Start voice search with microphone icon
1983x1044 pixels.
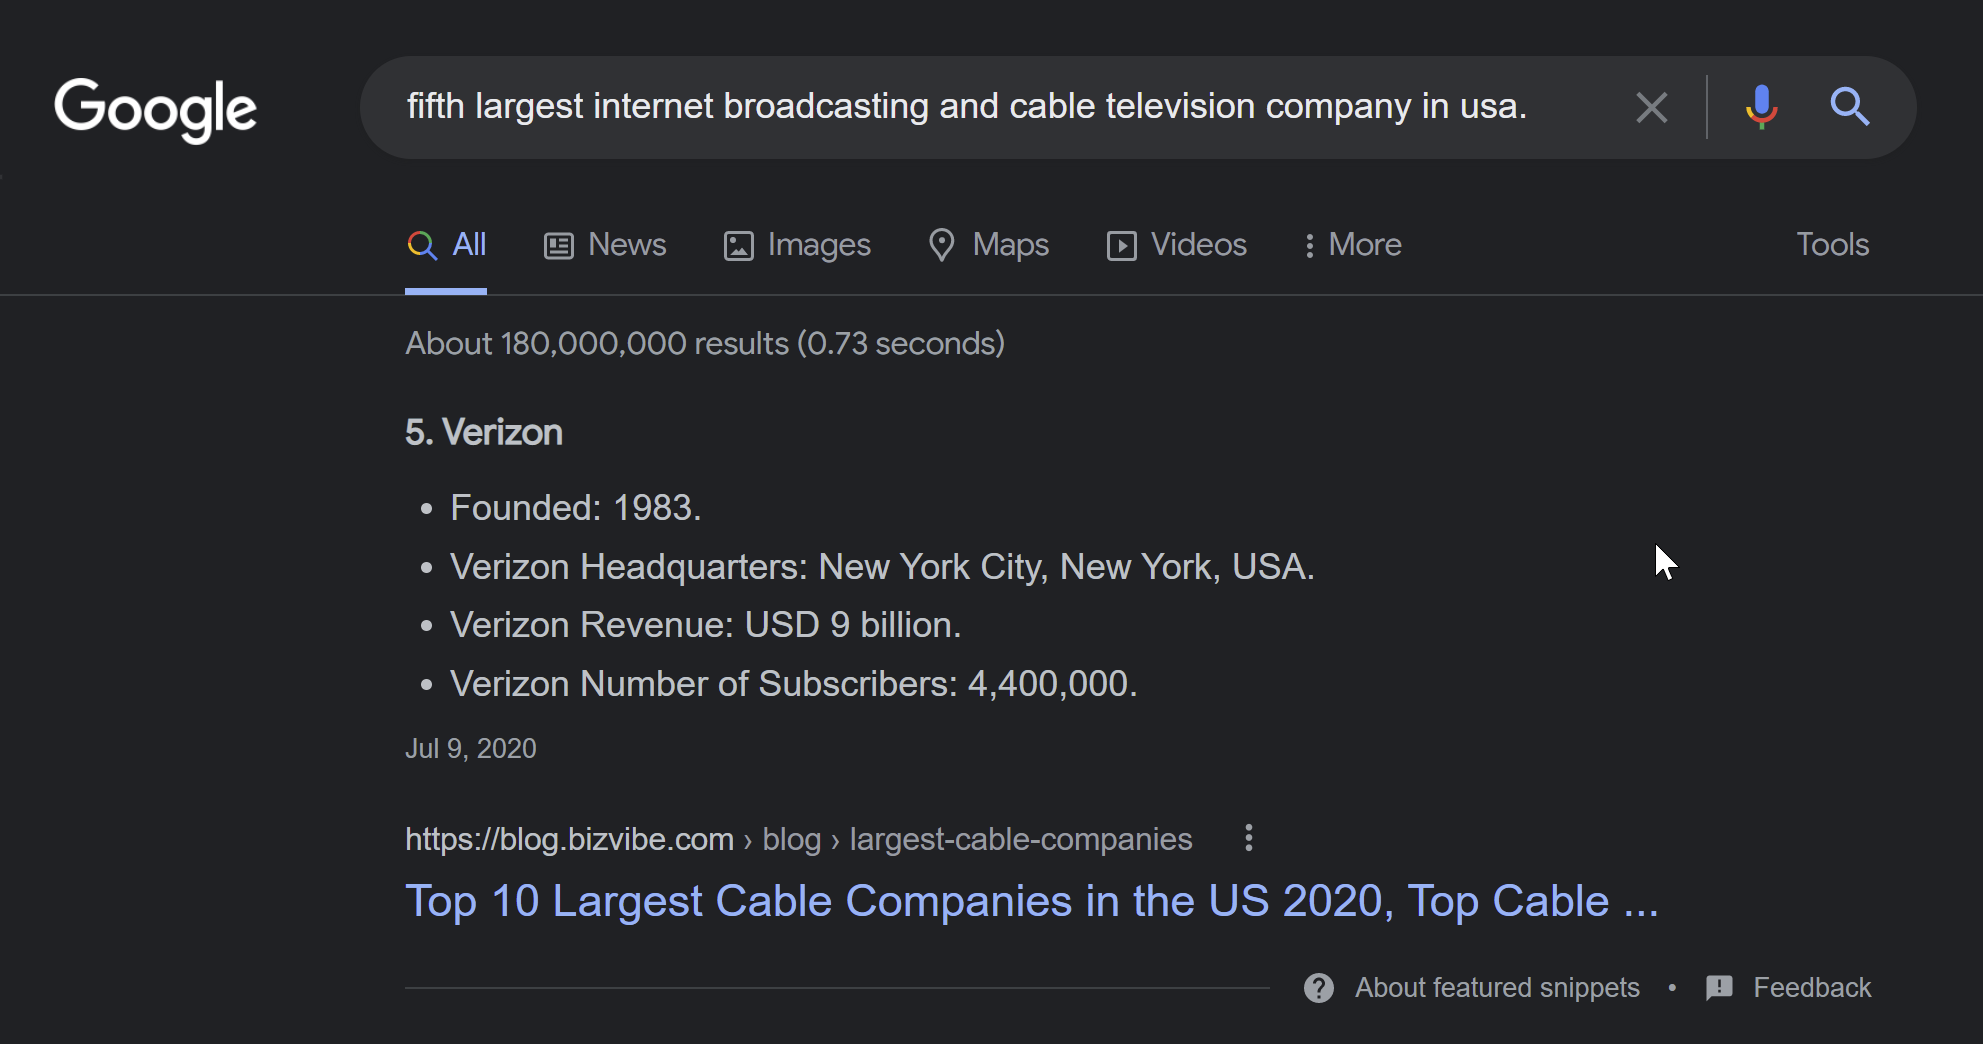click(1761, 107)
